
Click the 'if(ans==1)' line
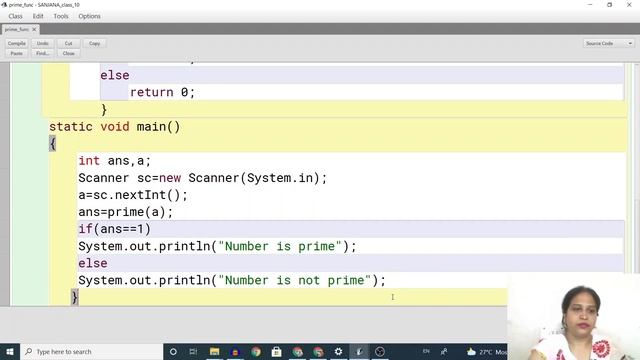(x=114, y=229)
